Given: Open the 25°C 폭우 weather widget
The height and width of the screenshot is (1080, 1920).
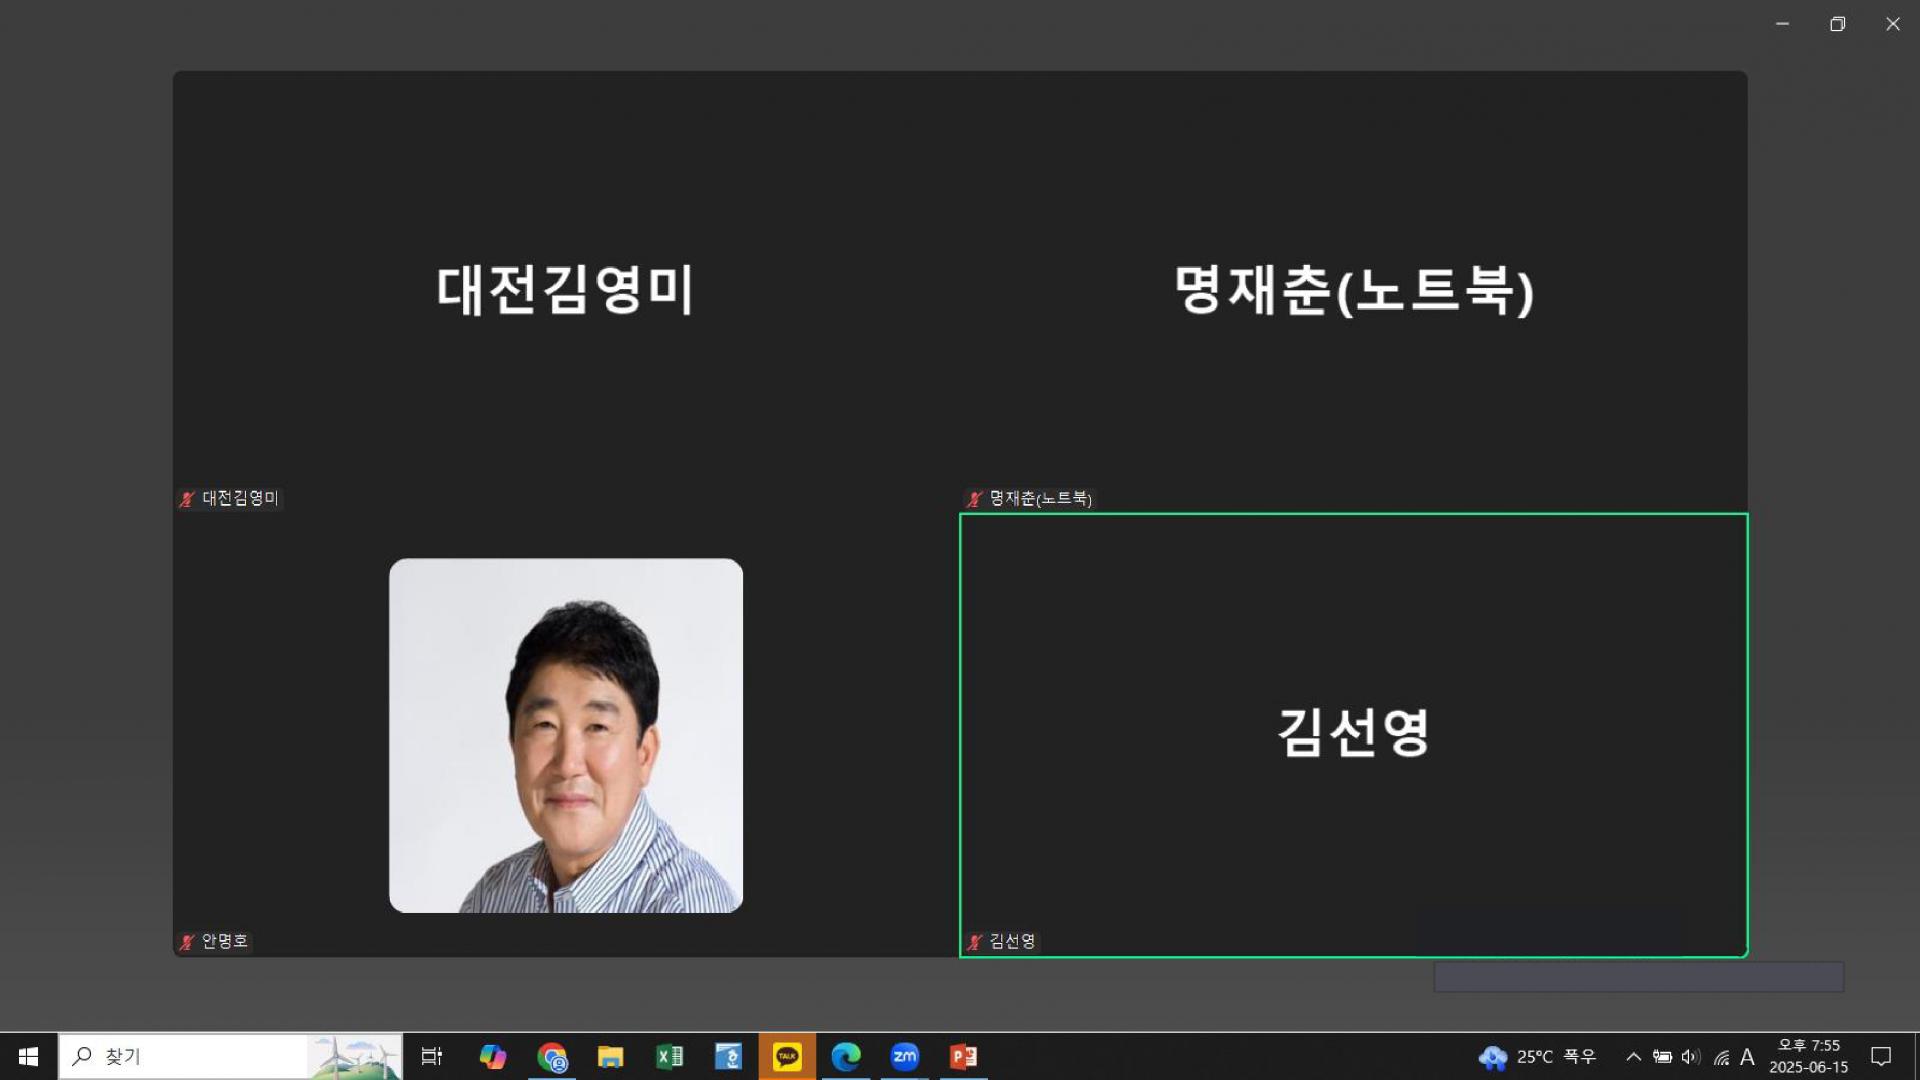Looking at the screenshot, I should pos(1538,1056).
